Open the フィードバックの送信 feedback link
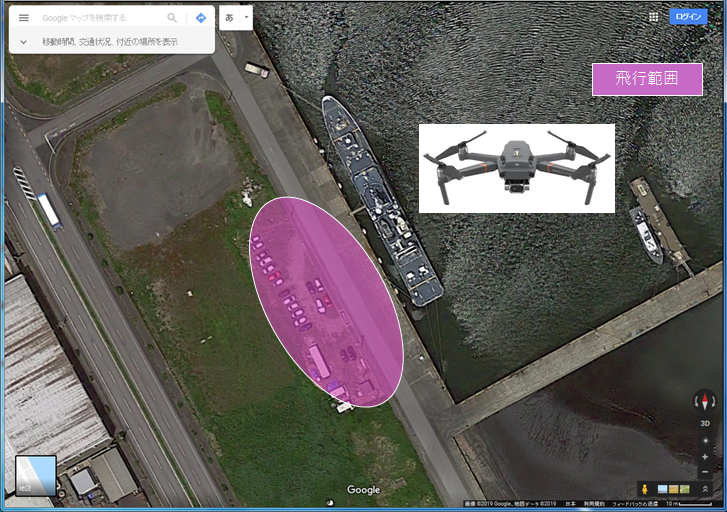The width and height of the screenshot is (727, 512). tap(635, 503)
